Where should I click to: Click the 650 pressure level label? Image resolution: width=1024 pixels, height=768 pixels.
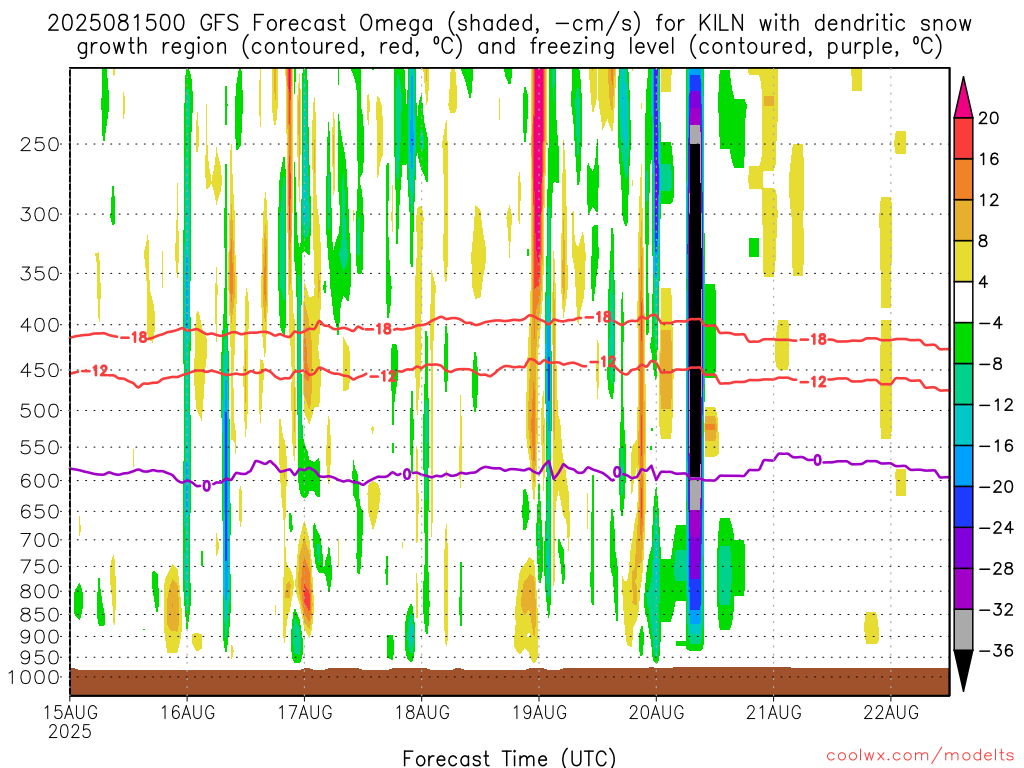(x=40, y=511)
